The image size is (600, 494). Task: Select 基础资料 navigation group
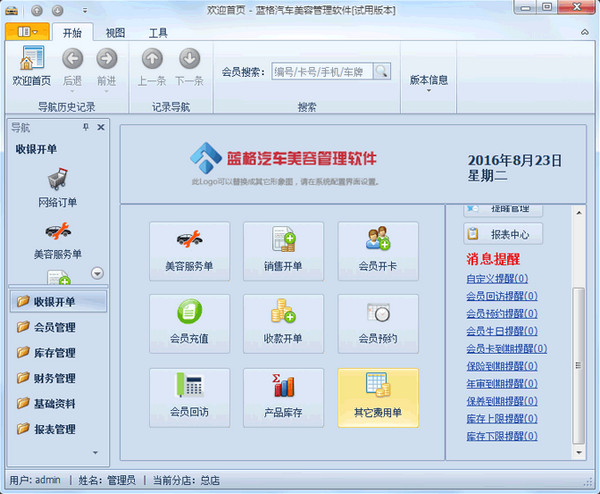[x=58, y=404]
